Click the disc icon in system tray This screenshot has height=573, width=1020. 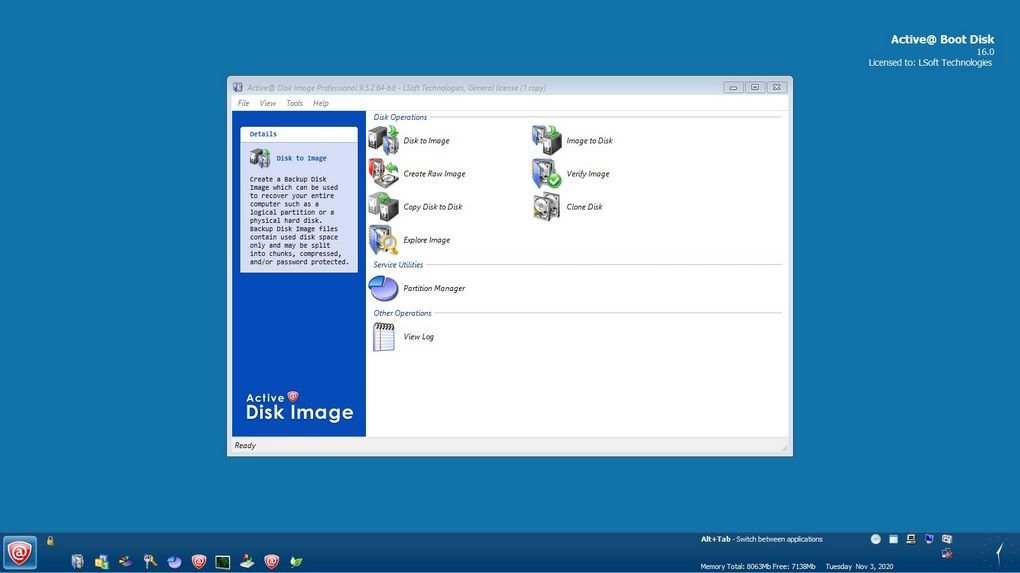pyautogui.click(x=876, y=539)
